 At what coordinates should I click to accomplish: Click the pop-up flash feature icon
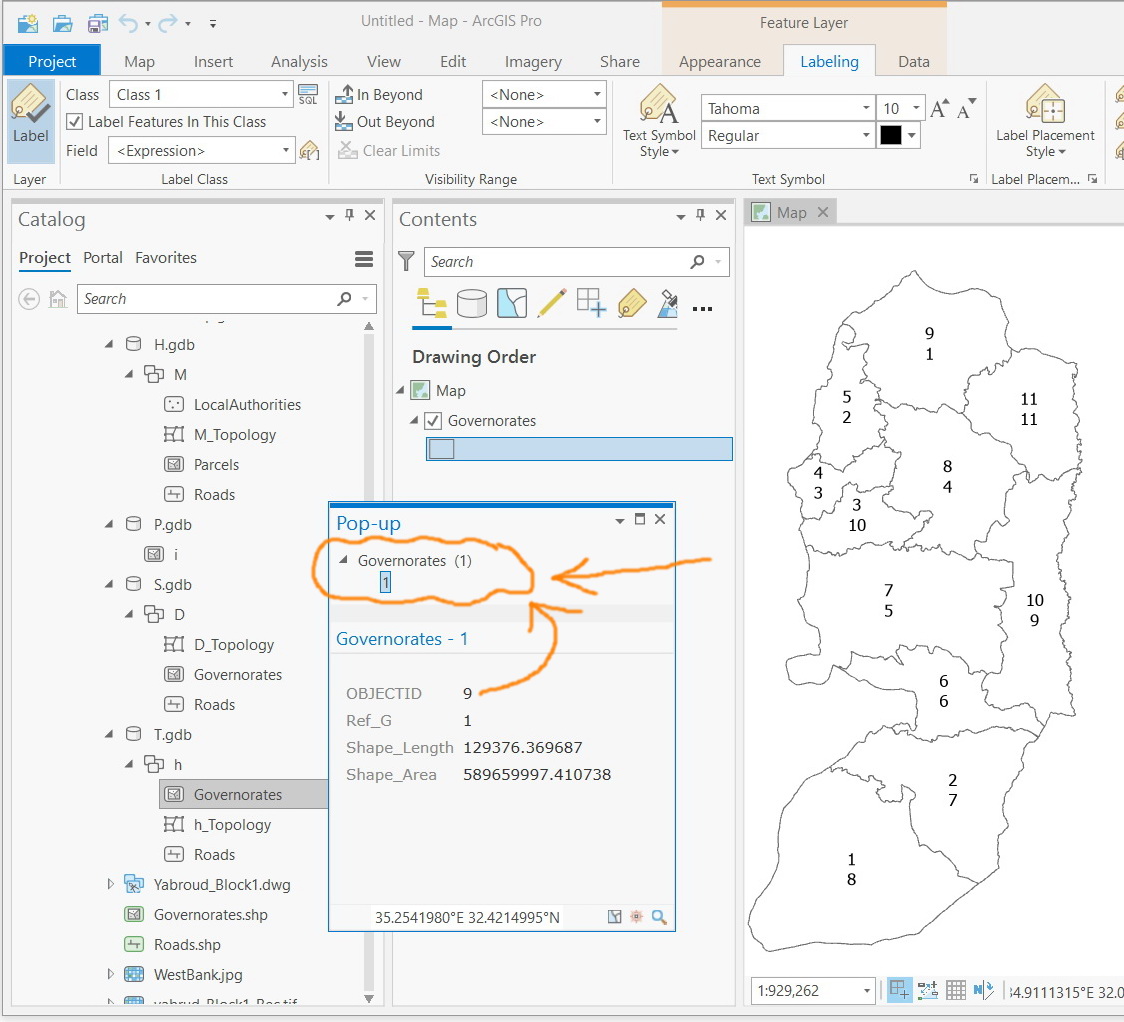tap(637, 917)
